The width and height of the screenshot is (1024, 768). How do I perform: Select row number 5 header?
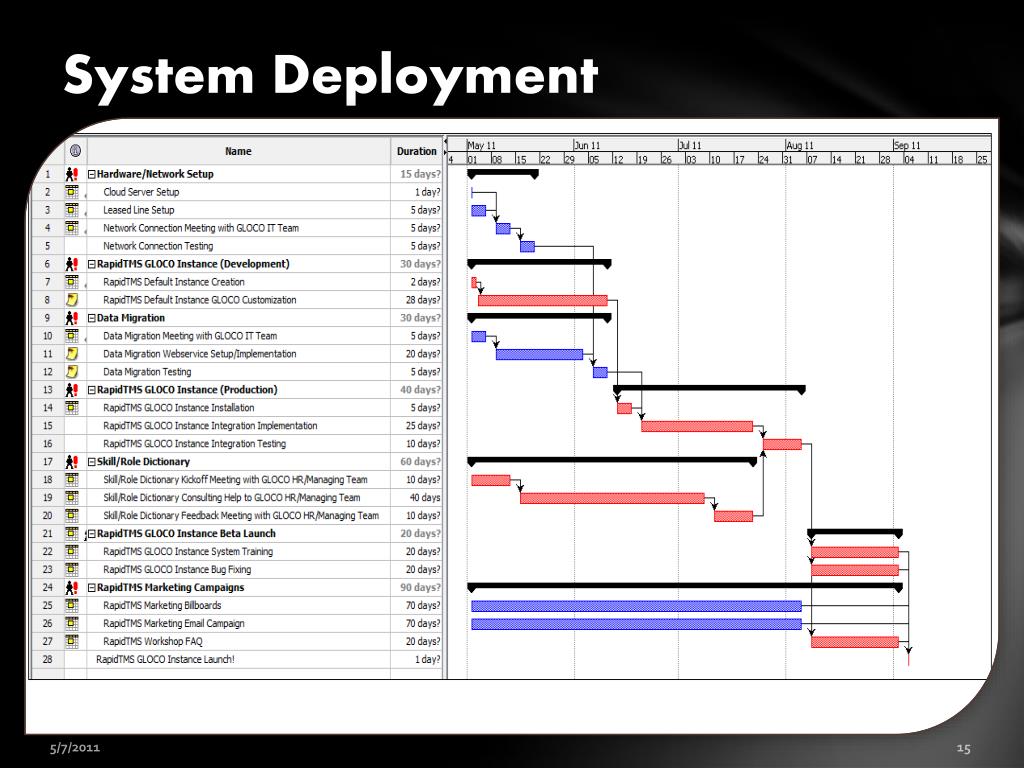coord(48,246)
